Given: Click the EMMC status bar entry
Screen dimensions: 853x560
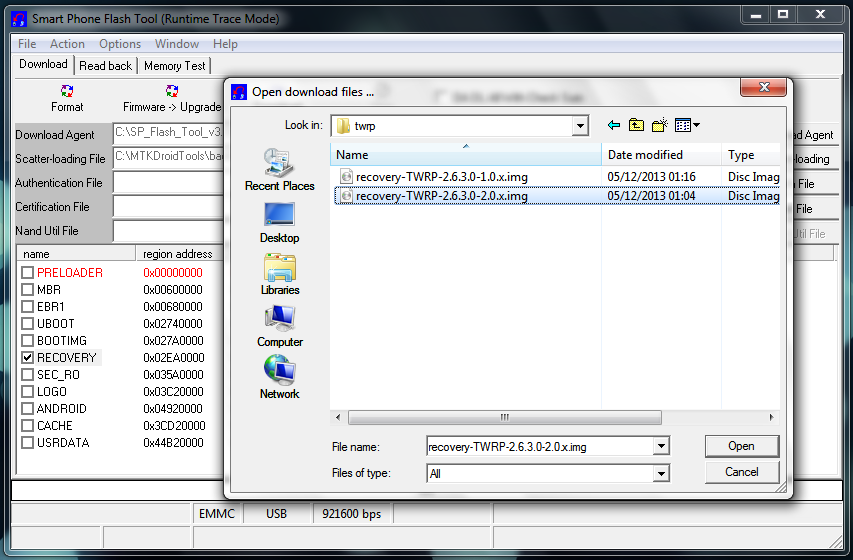Looking at the screenshot, I should [x=217, y=514].
